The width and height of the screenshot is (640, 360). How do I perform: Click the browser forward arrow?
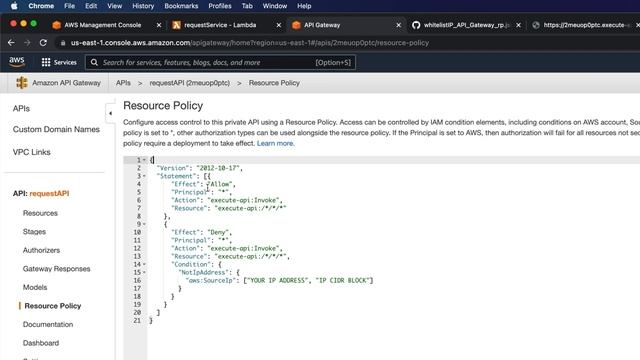[x=27, y=43]
